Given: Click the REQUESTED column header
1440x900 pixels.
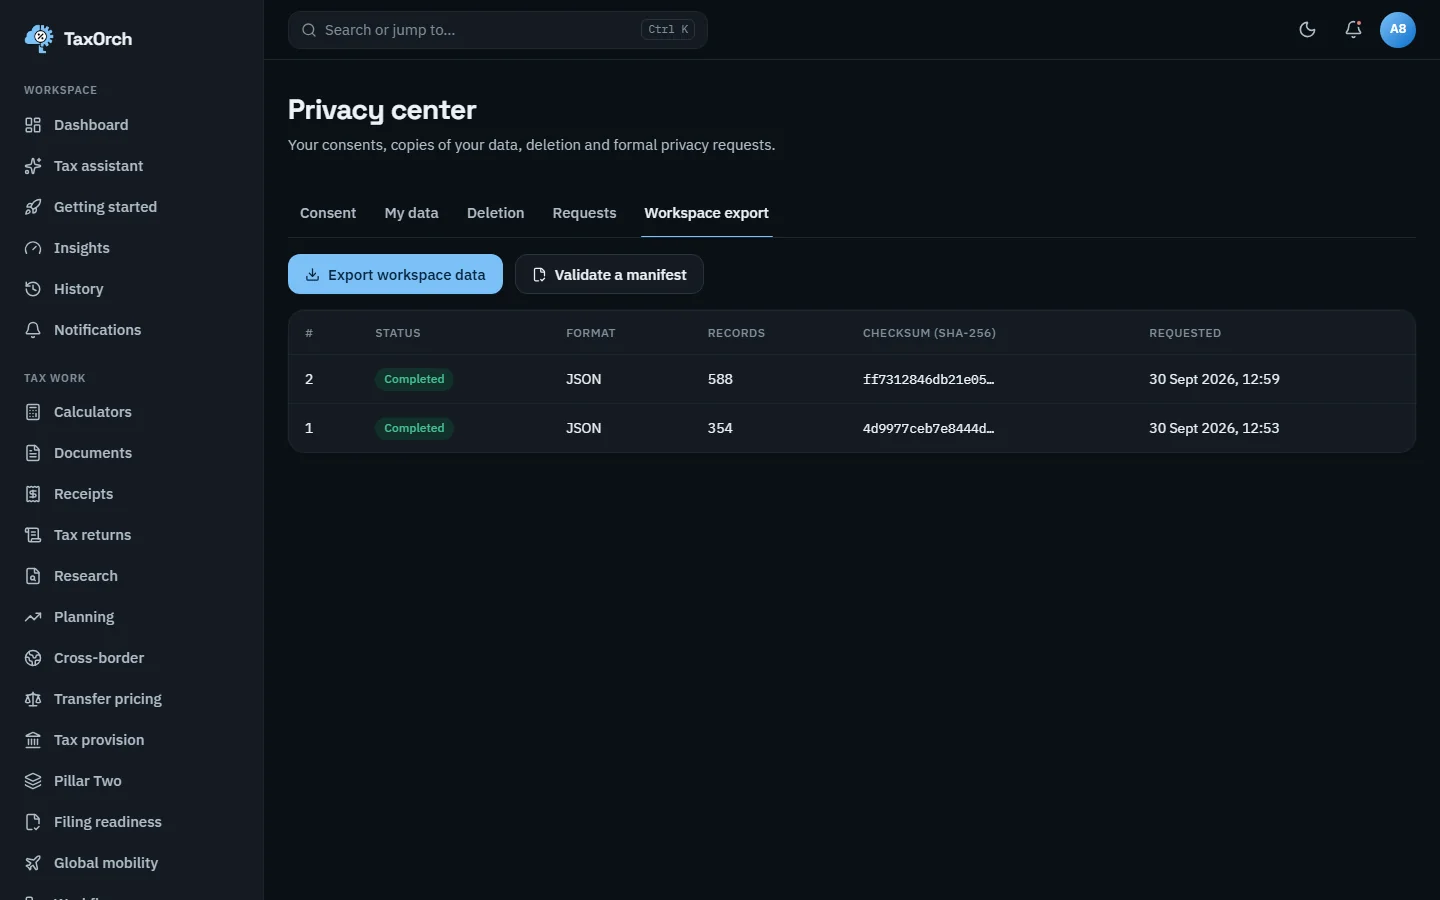Looking at the screenshot, I should (1185, 333).
